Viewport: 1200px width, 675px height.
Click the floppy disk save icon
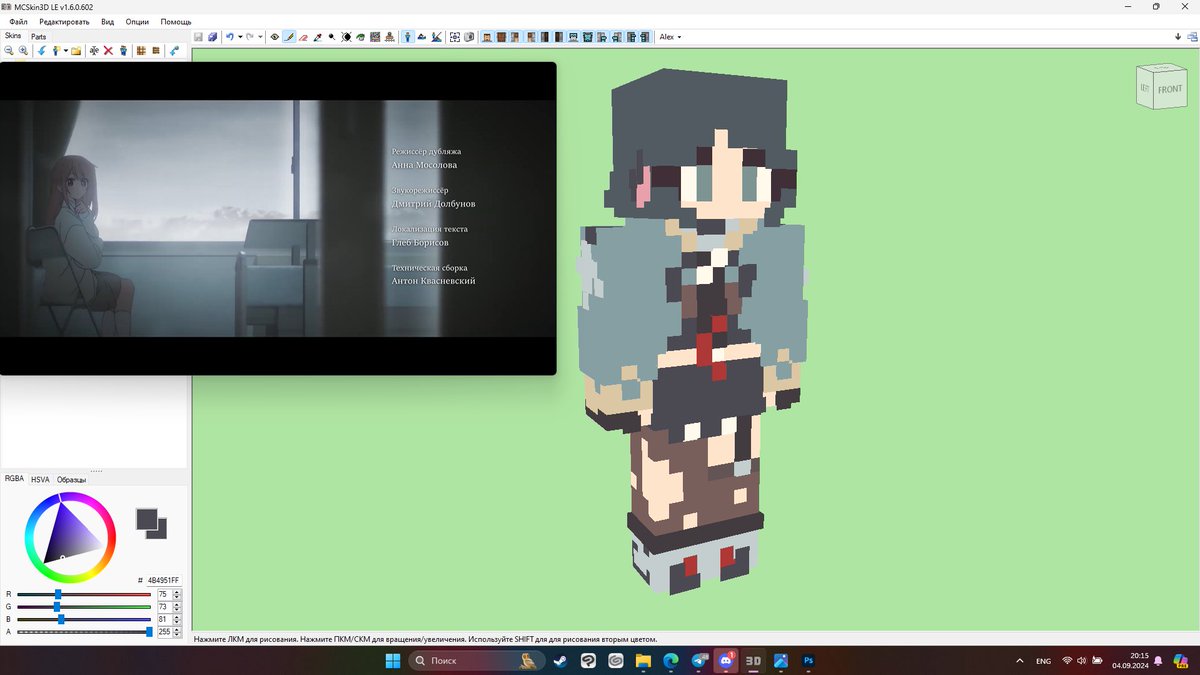click(x=198, y=37)
